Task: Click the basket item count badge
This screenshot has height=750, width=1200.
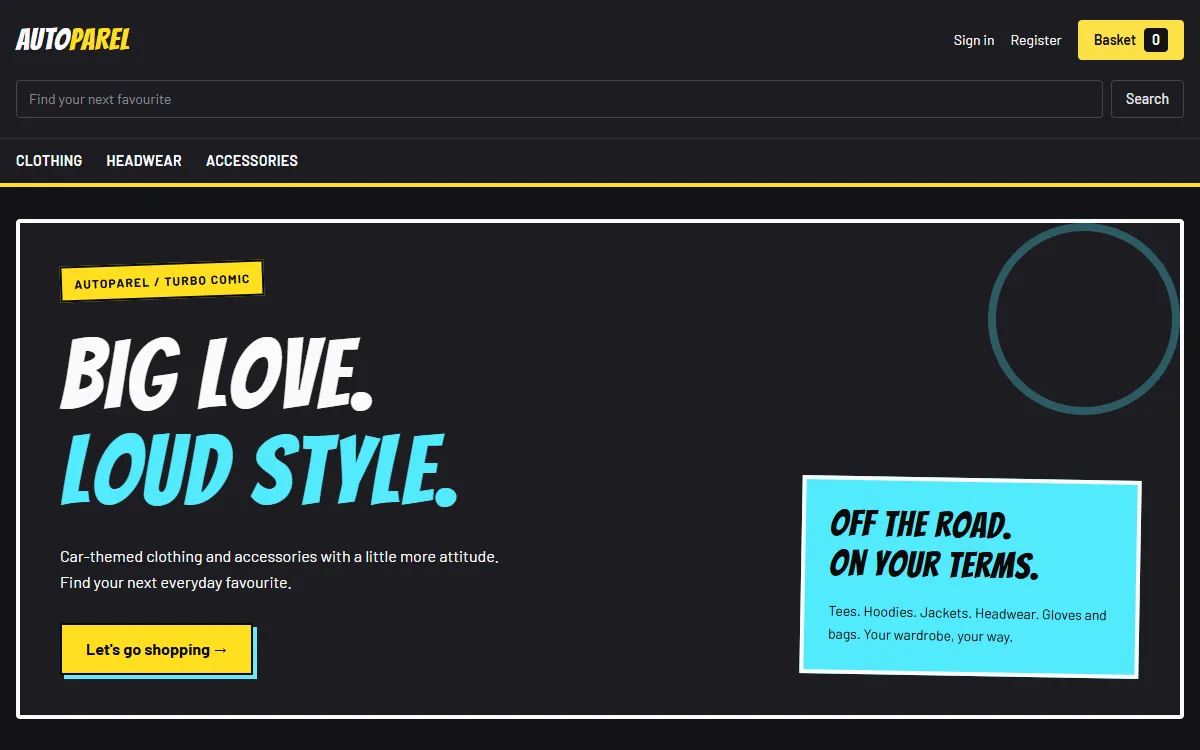Action: click(x=1156, y=40)
